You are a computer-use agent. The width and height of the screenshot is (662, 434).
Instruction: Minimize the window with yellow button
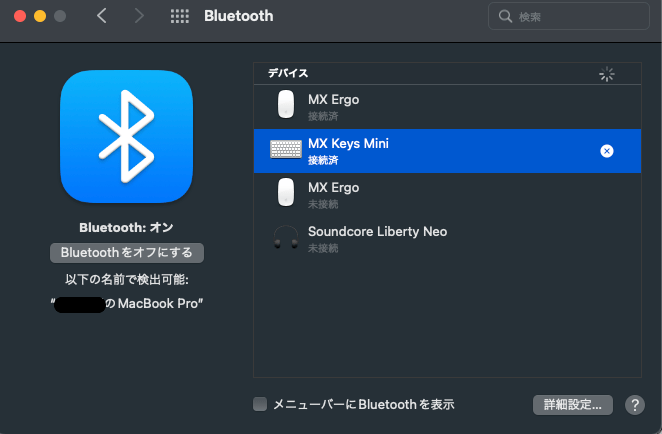40,16
